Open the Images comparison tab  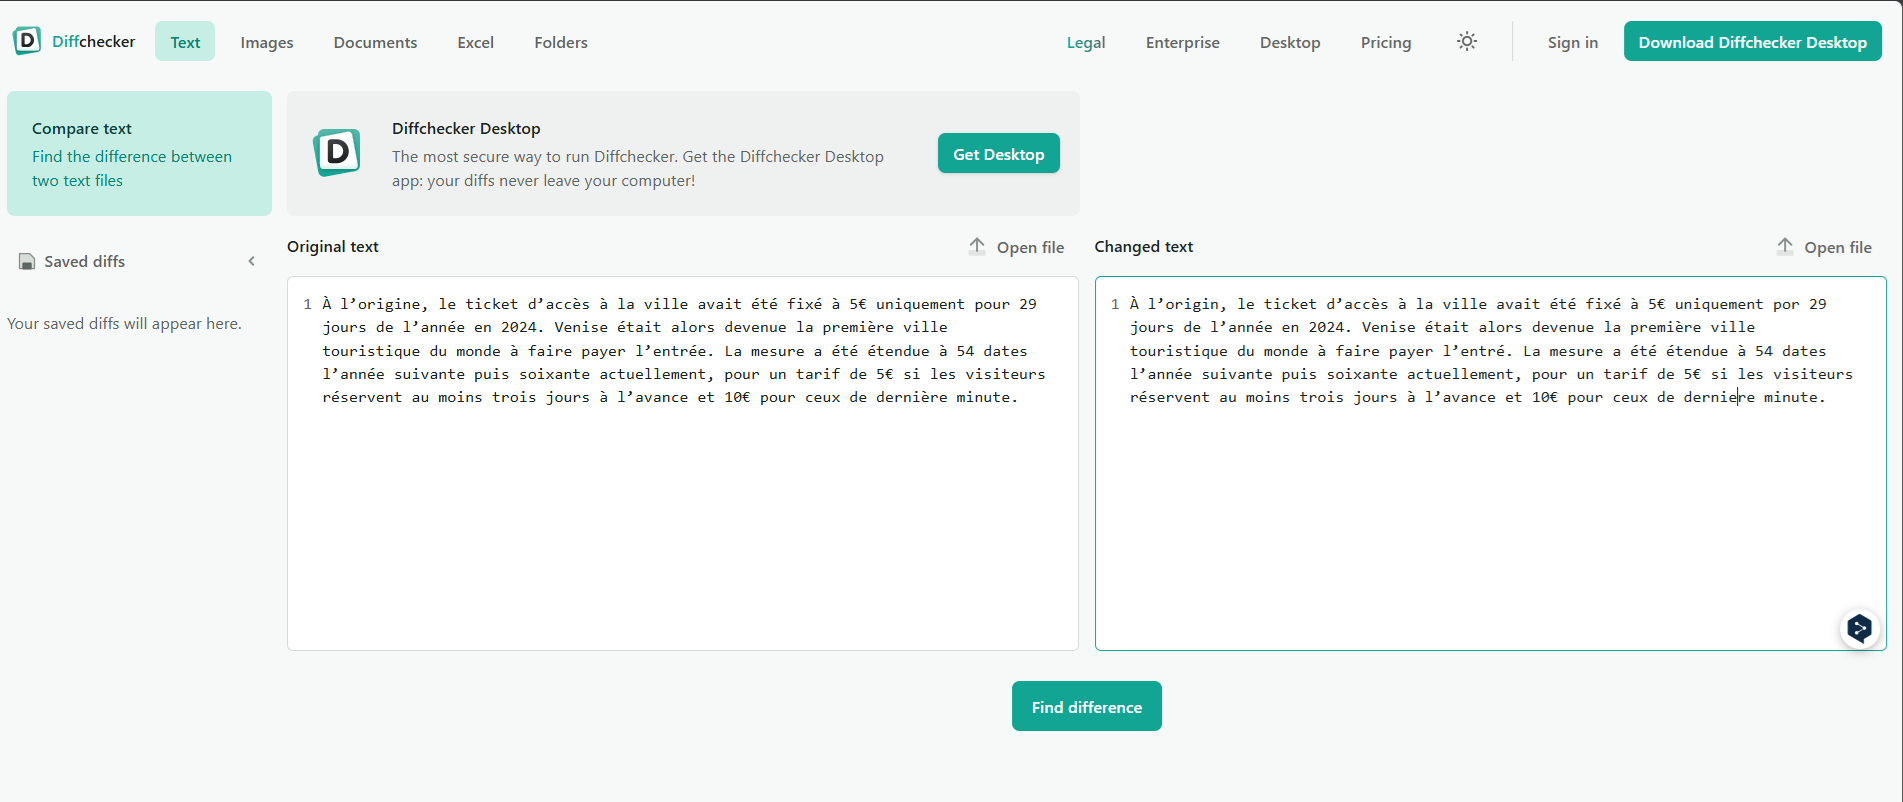[x=267, y=42]
